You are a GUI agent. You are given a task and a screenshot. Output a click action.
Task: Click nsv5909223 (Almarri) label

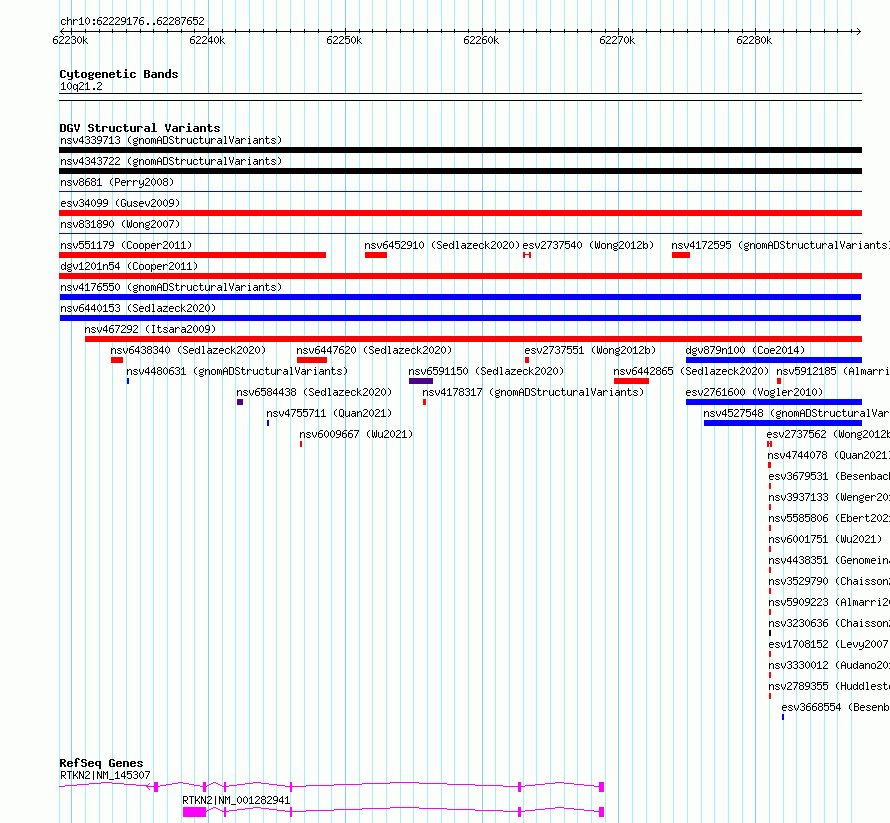(829, 602)
